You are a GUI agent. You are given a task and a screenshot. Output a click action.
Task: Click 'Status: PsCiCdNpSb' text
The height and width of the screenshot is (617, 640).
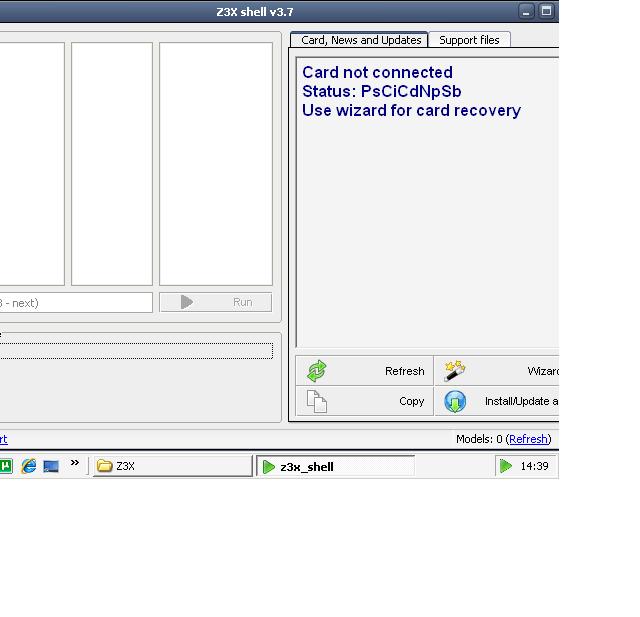(x=382, y=91)
